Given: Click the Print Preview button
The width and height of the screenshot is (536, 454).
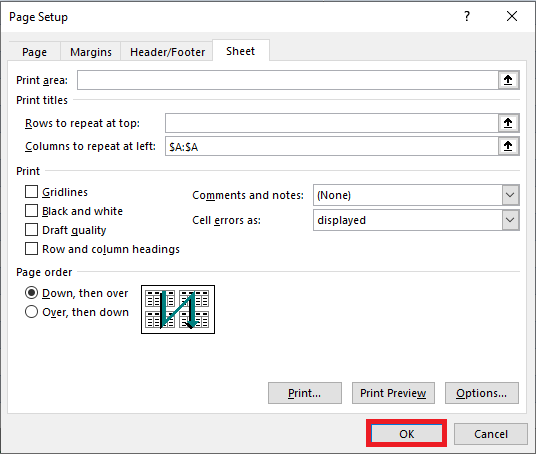Looking at the screenshot, I should pyautogui.click(x=393, y=393).
